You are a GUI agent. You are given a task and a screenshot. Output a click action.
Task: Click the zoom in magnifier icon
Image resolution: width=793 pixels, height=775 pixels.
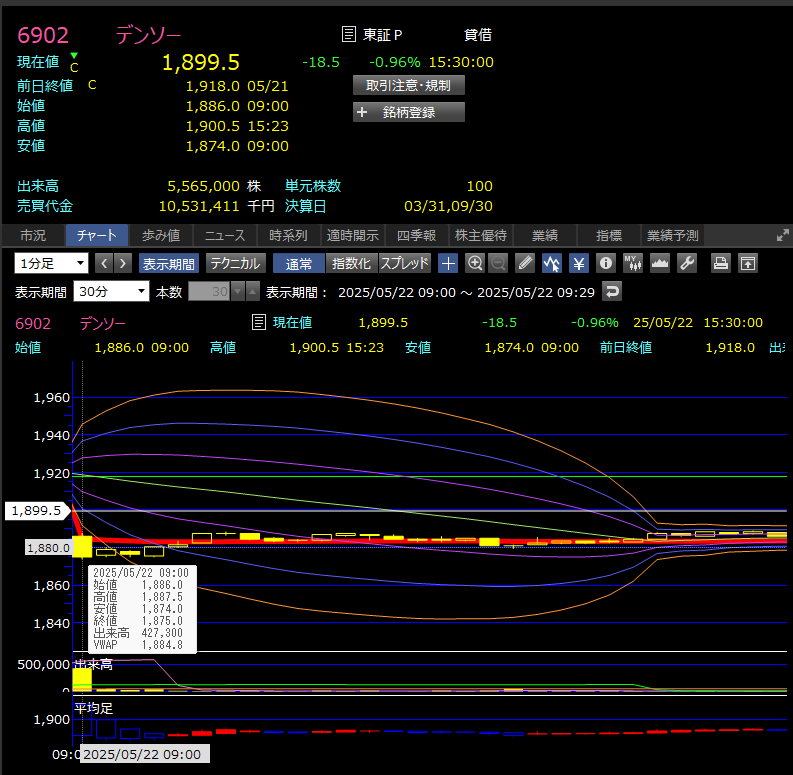click(475, 264)
